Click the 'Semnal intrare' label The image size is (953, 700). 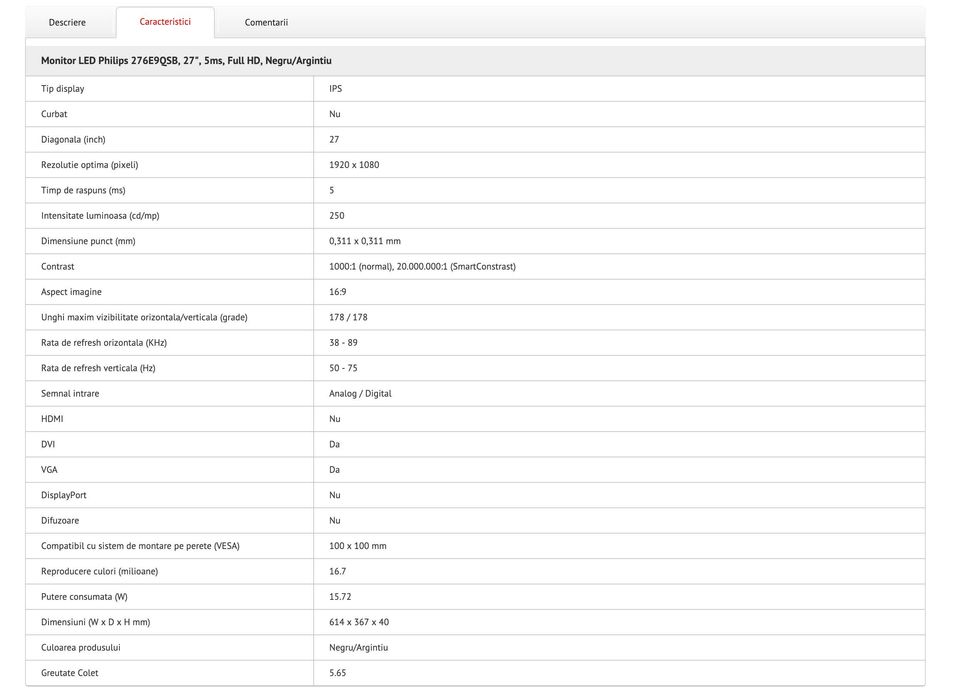coord(70,394)
